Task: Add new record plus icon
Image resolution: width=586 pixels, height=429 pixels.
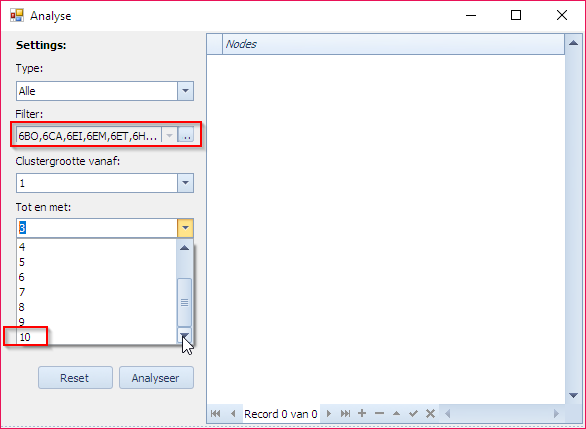Action: point(362,413)
